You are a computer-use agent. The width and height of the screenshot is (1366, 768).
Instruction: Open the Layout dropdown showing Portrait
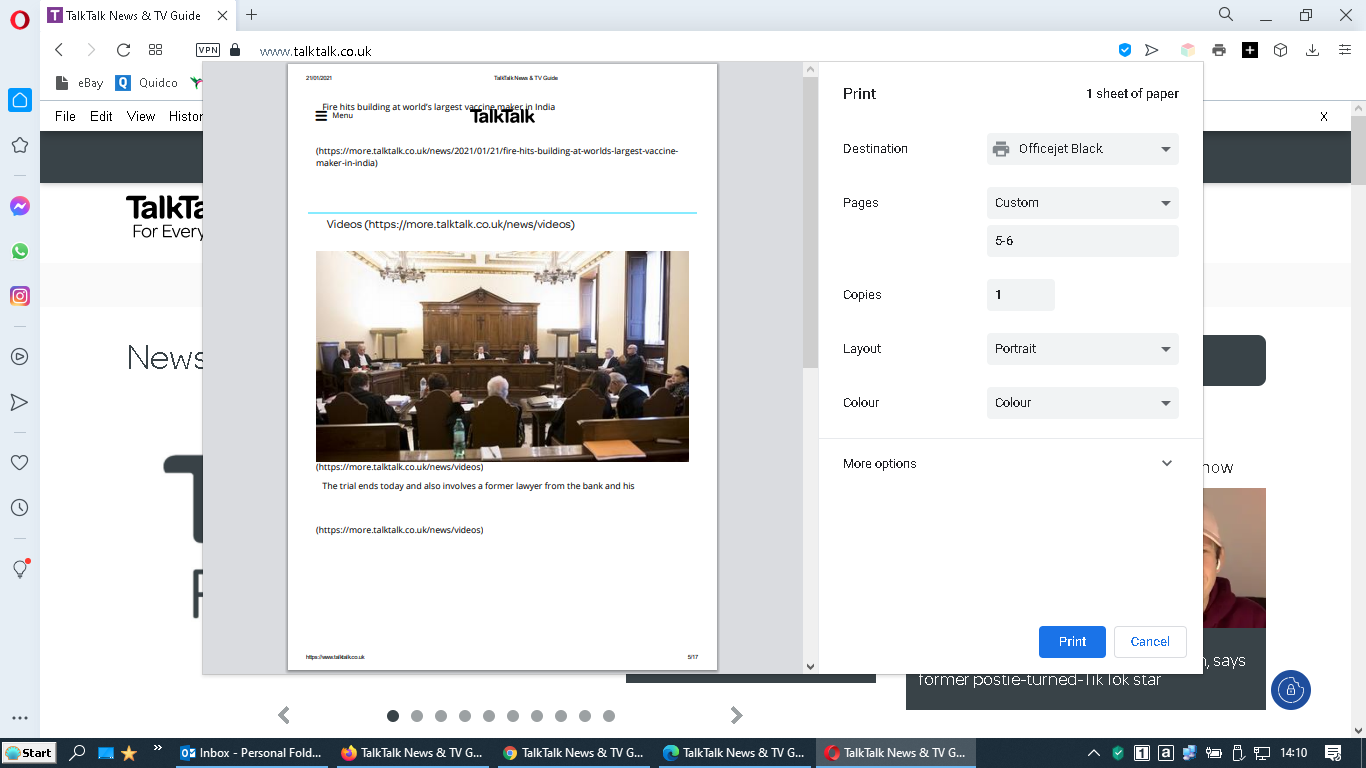1083,349
